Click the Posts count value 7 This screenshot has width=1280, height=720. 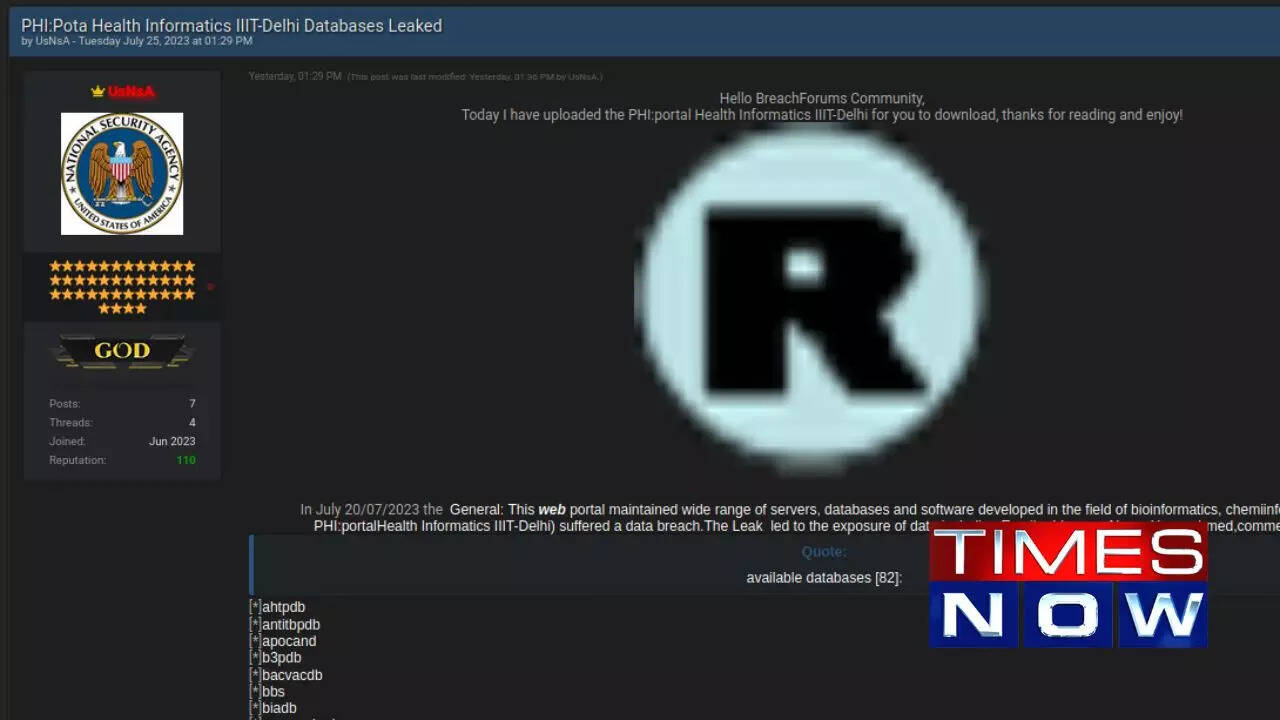[192, 404]
